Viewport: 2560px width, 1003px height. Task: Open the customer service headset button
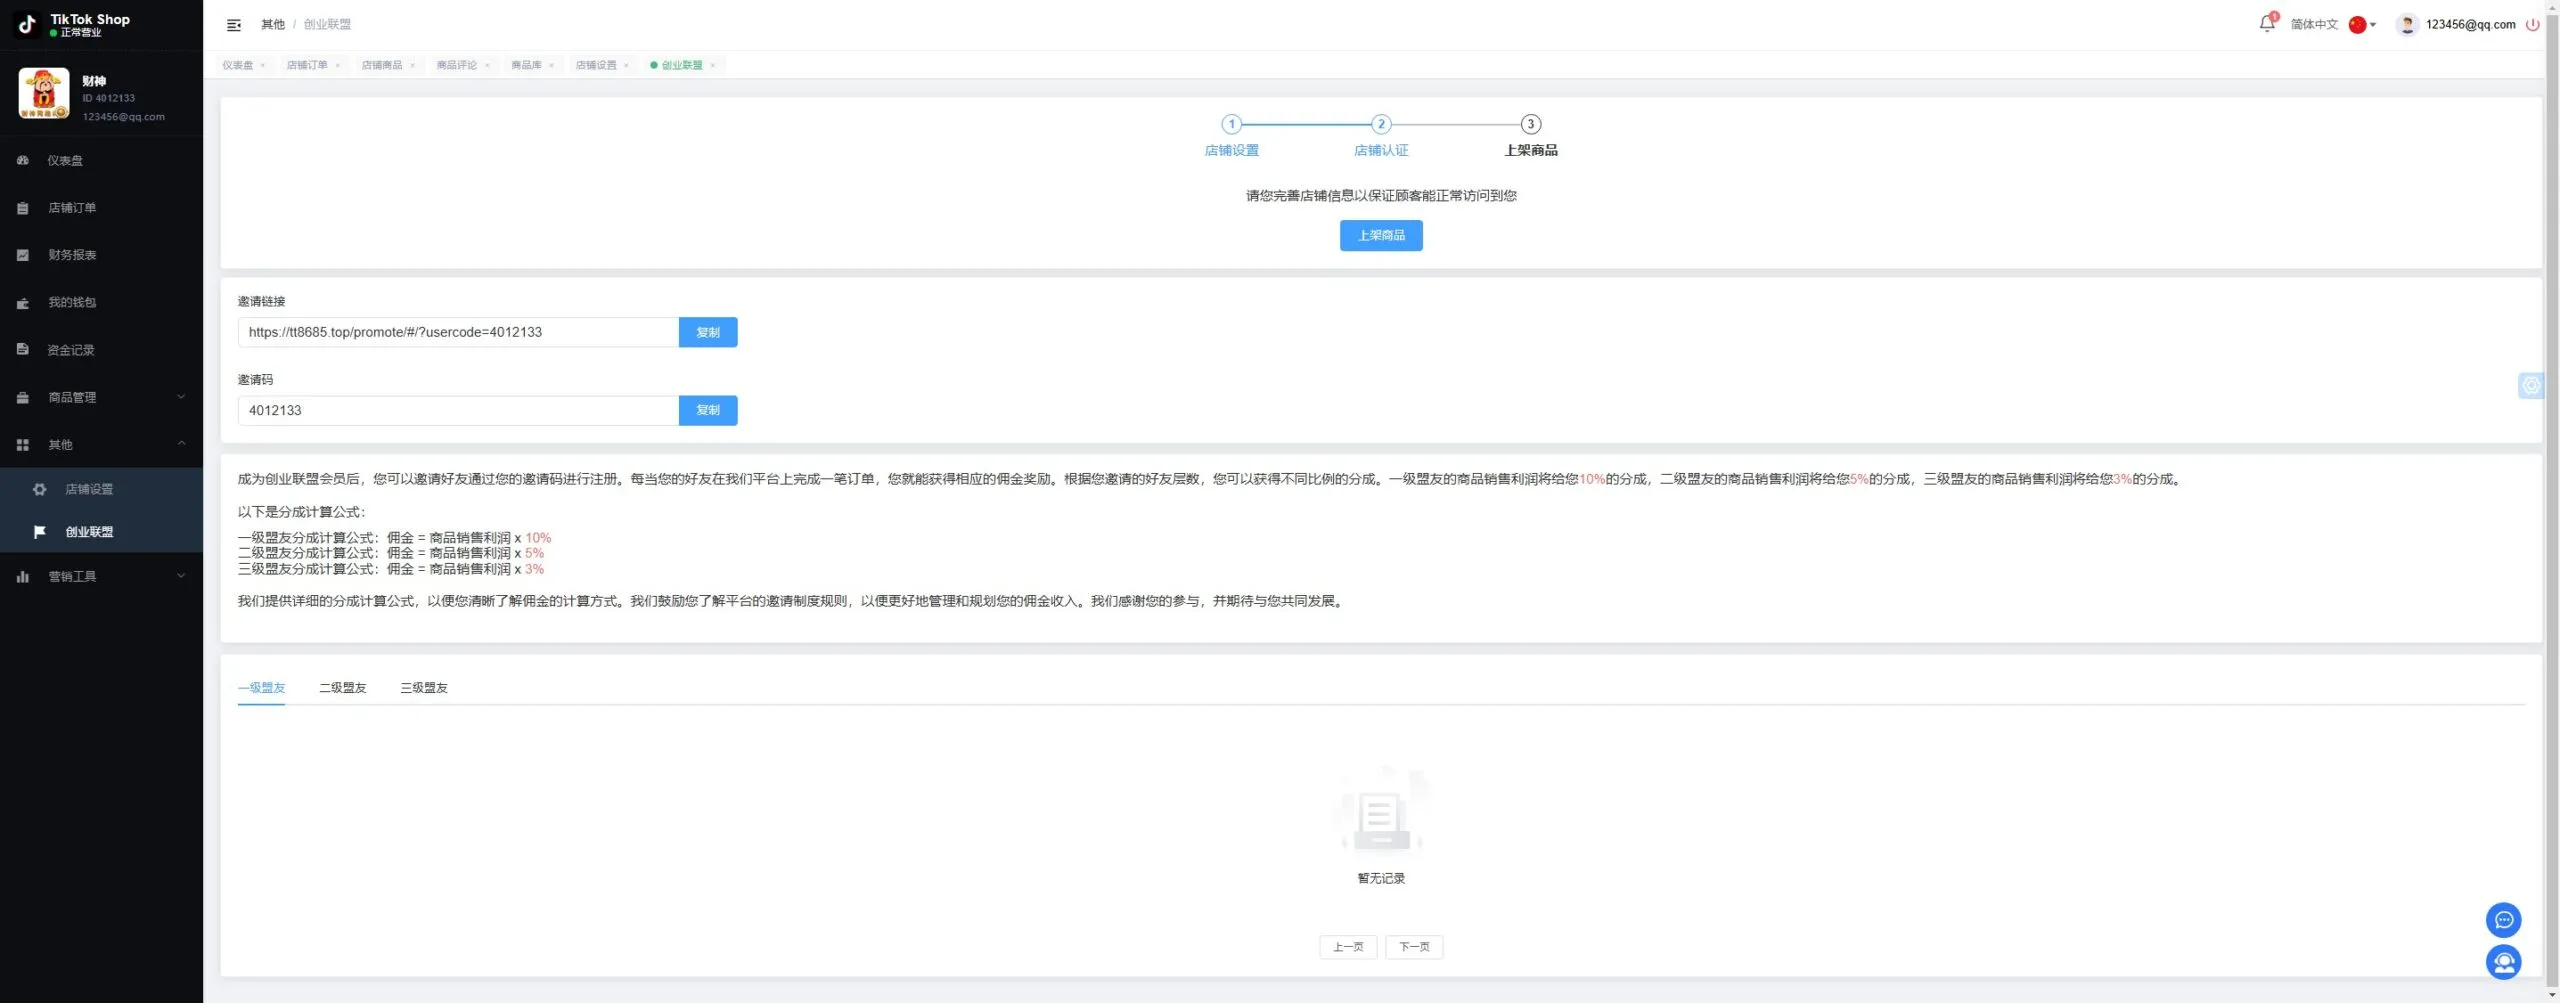point(2503,962)
